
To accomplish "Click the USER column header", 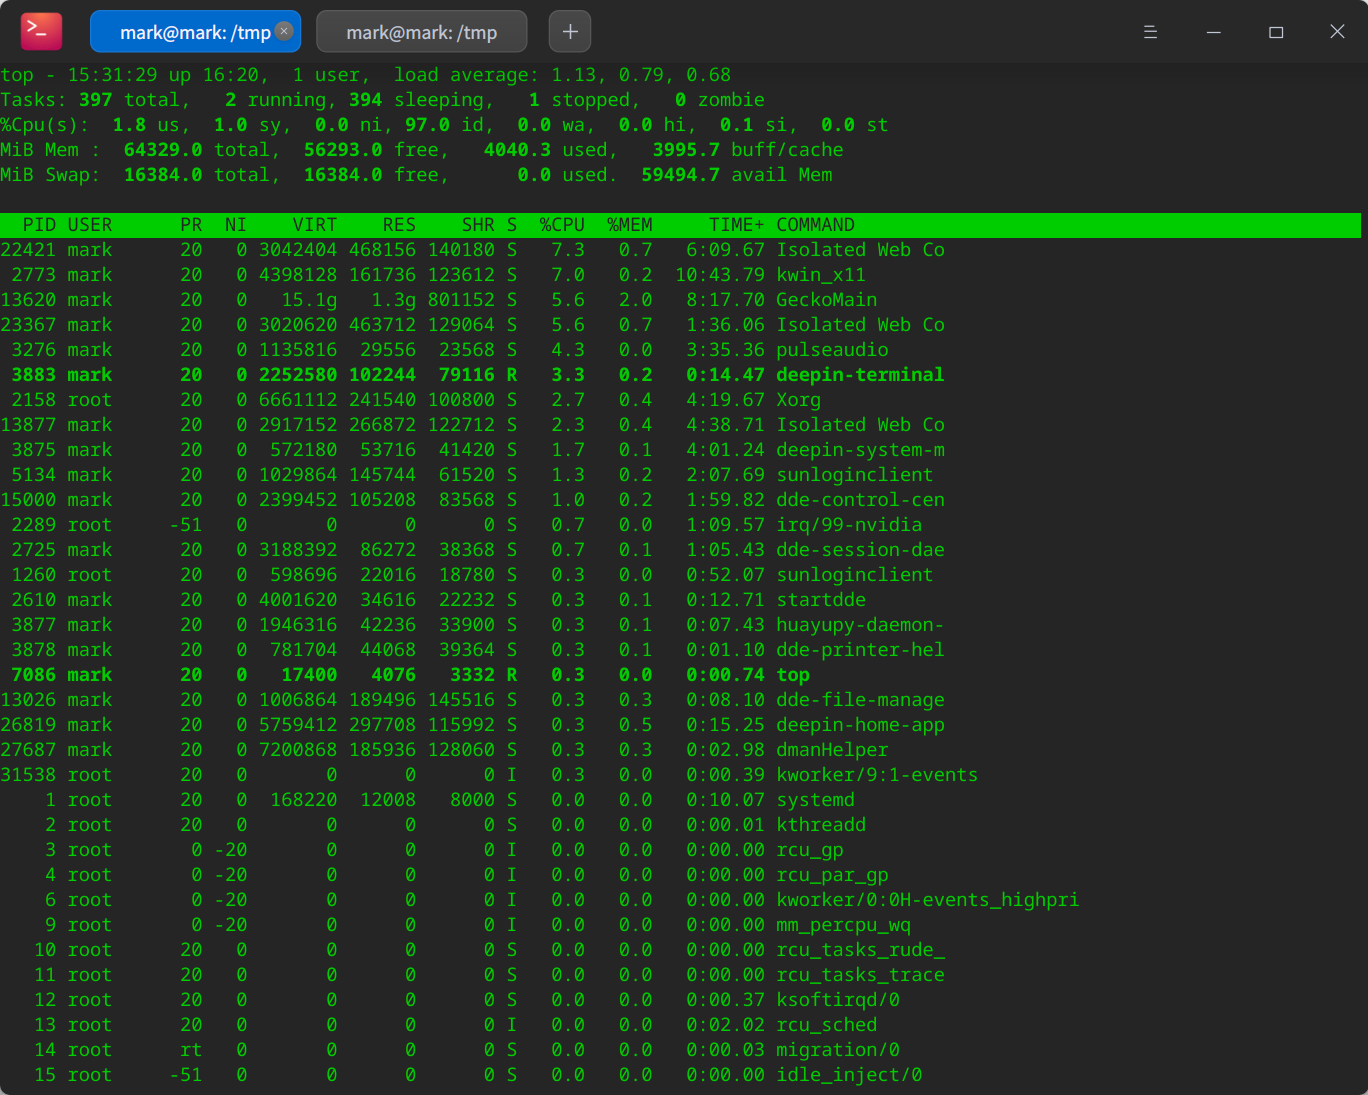I will point(90,225).
